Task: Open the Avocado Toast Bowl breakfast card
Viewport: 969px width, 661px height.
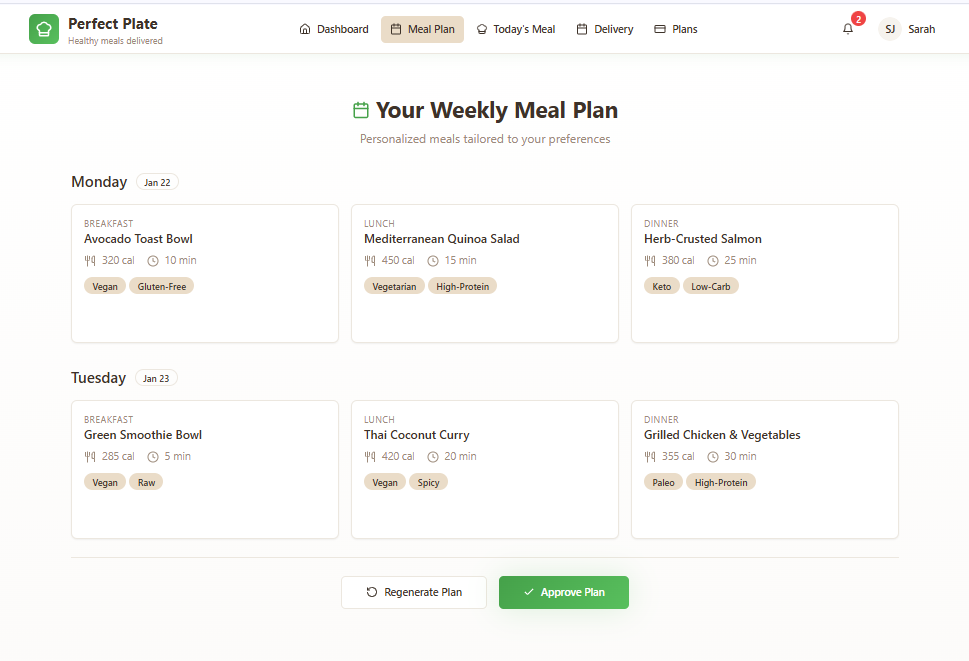Action: (x=205, y=273)
